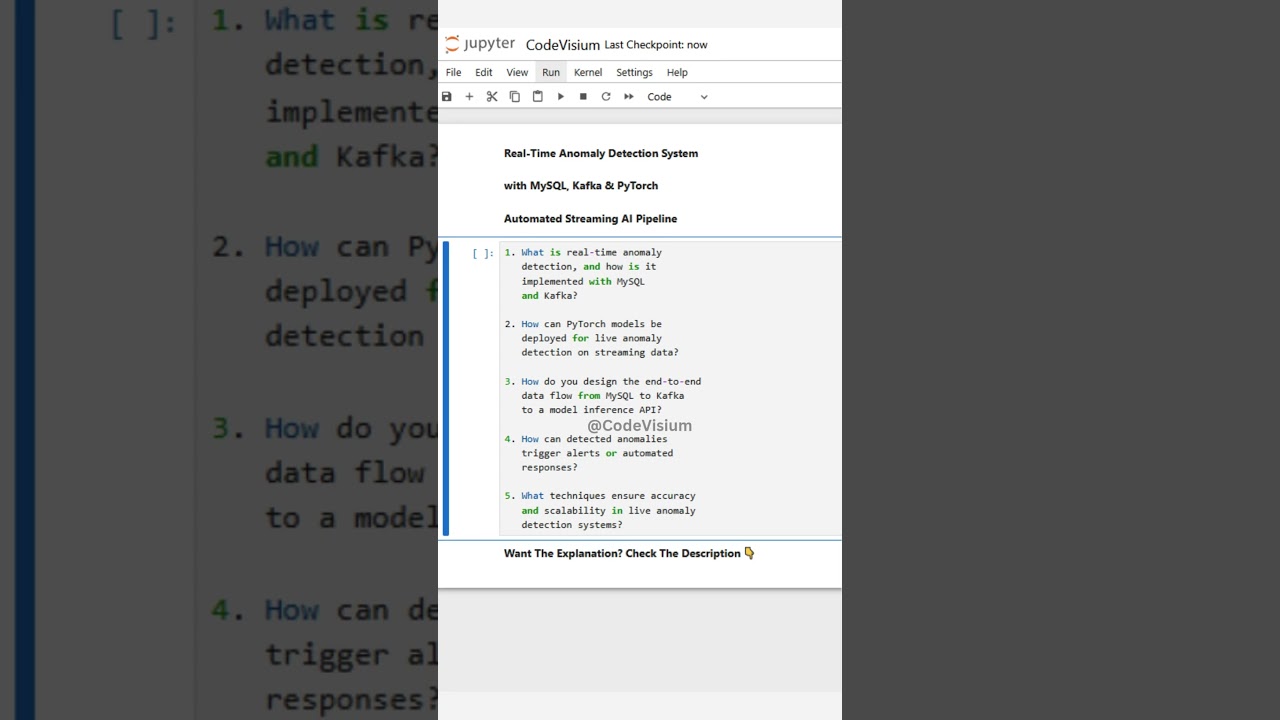Click the empty cell execution prompt [ ]:
This screenshot has width=1280, height=720.
click(x=483, y=253)
